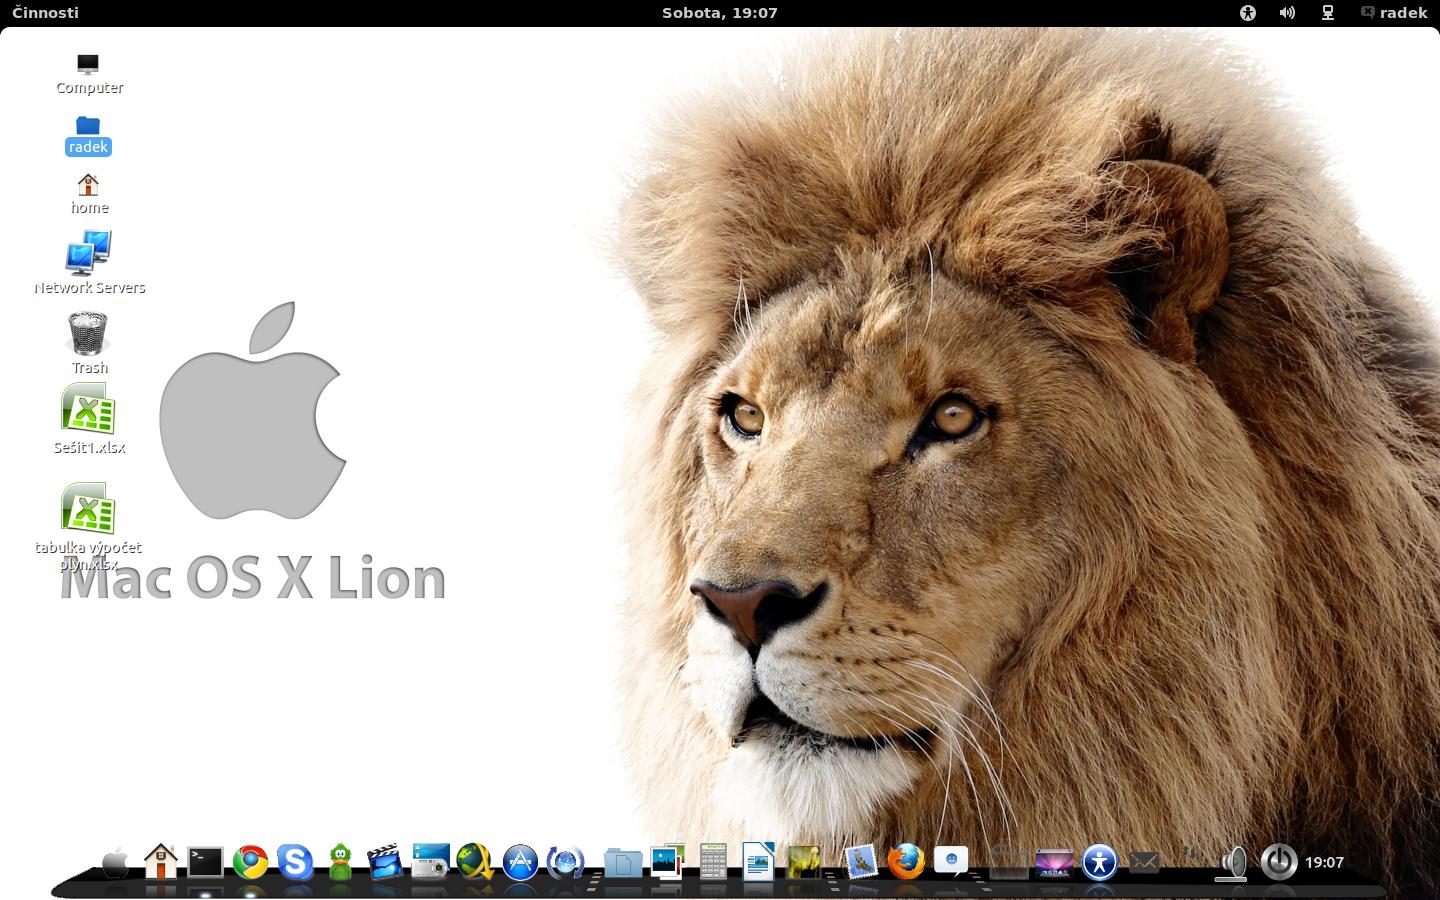This screenshot has height=900, width=1440.
Task: Open the Mail stamp icon in dock
Action: click(861, 861)
